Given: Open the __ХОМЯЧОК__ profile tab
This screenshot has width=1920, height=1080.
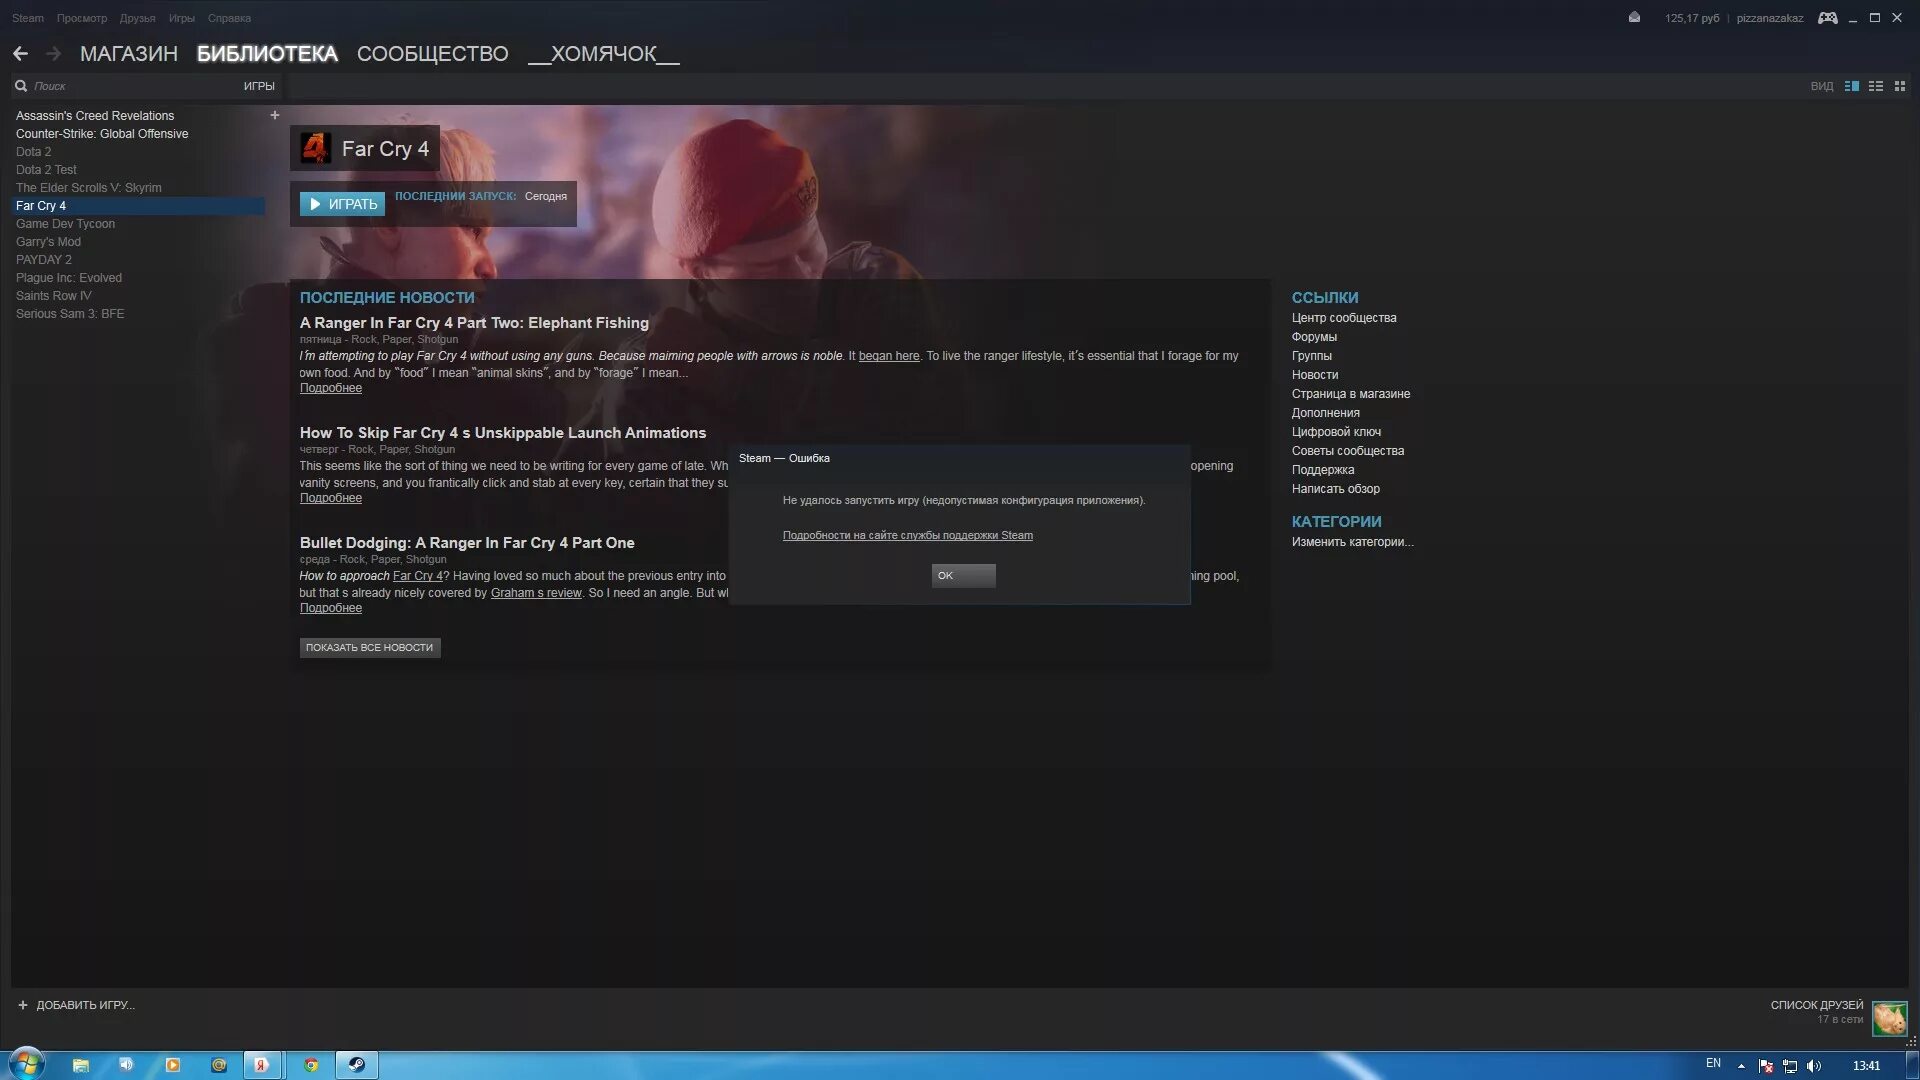Looking at the screenshot, I should [604, 54].
